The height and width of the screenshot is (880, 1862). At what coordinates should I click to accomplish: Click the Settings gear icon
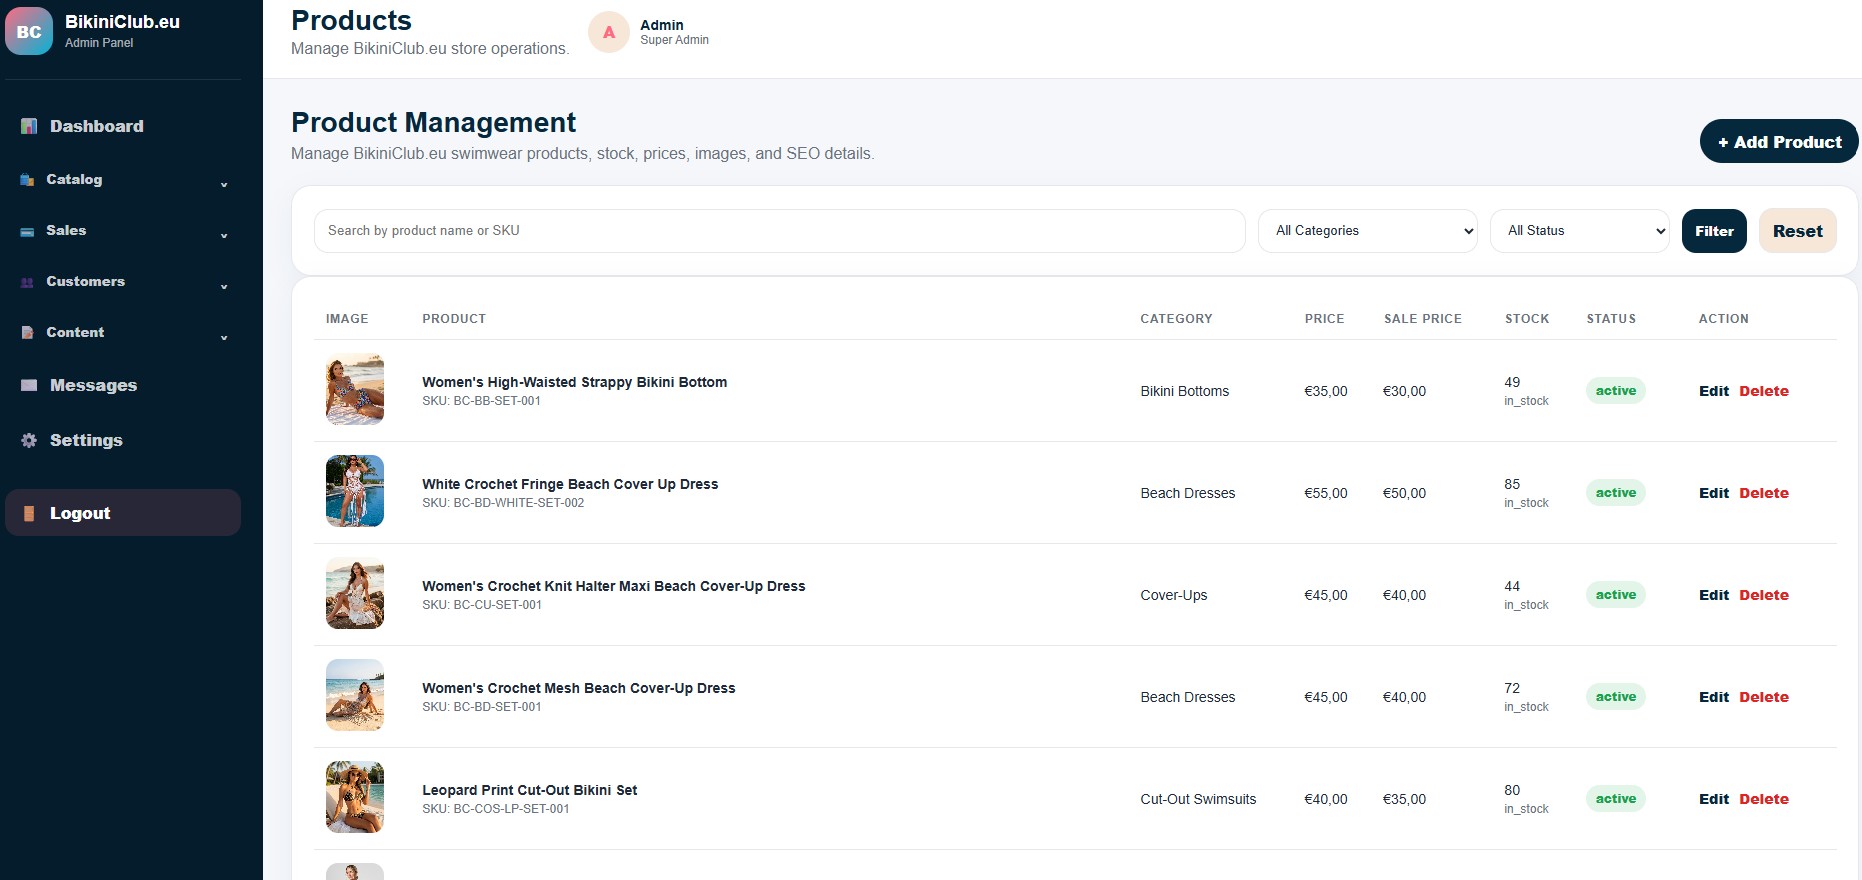pos(29,440)
